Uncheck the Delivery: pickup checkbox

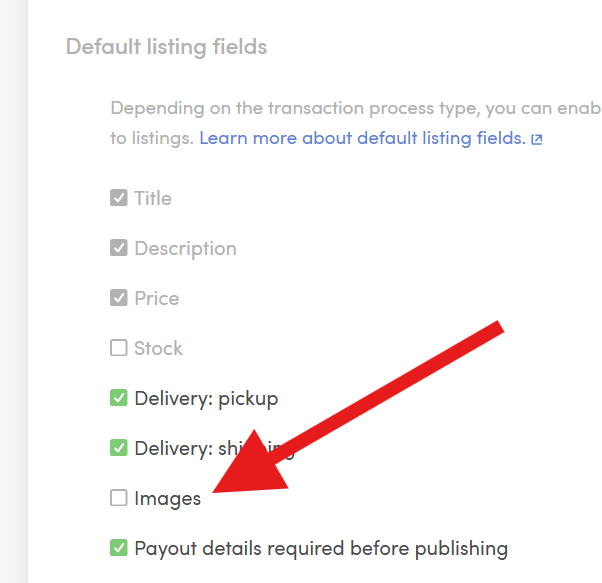click(119, 398)
